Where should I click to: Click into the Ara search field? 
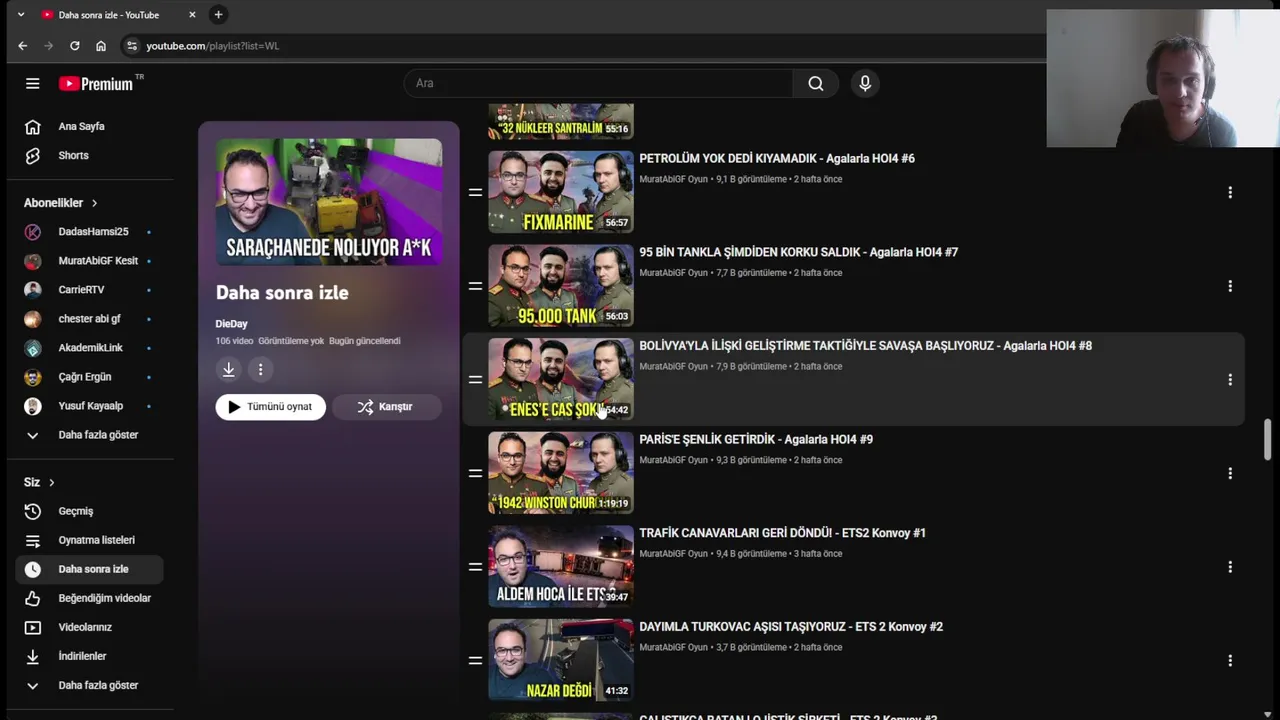[600, 83]
